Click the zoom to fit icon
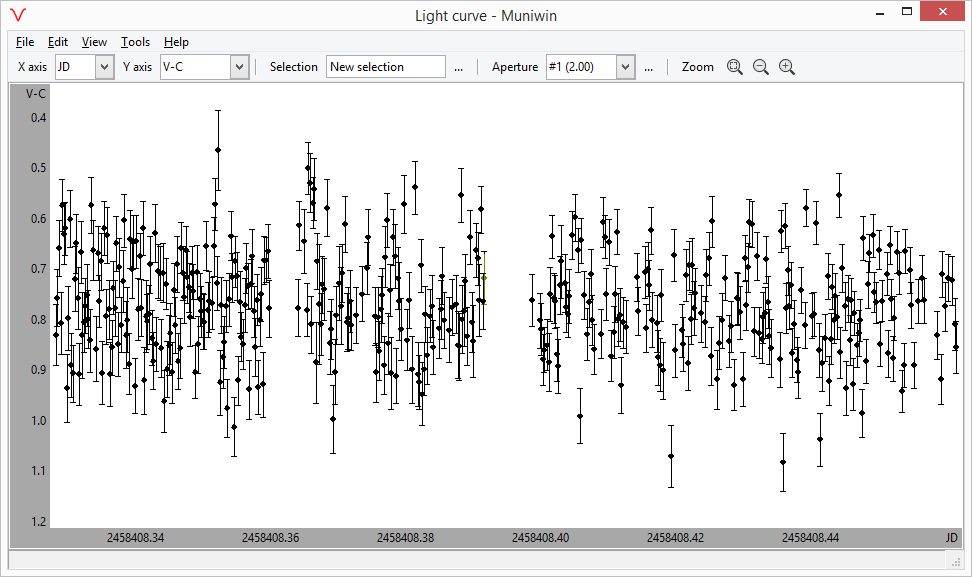This screenshot has height=577, width=972. coord(735,67)
